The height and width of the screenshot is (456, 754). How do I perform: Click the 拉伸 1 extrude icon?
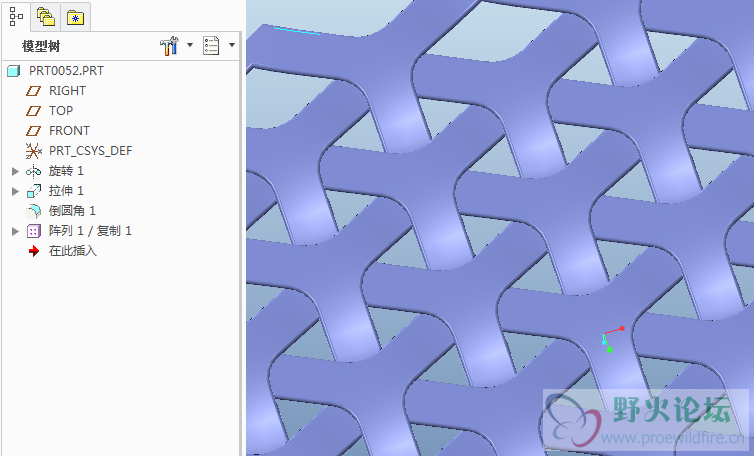33,191
